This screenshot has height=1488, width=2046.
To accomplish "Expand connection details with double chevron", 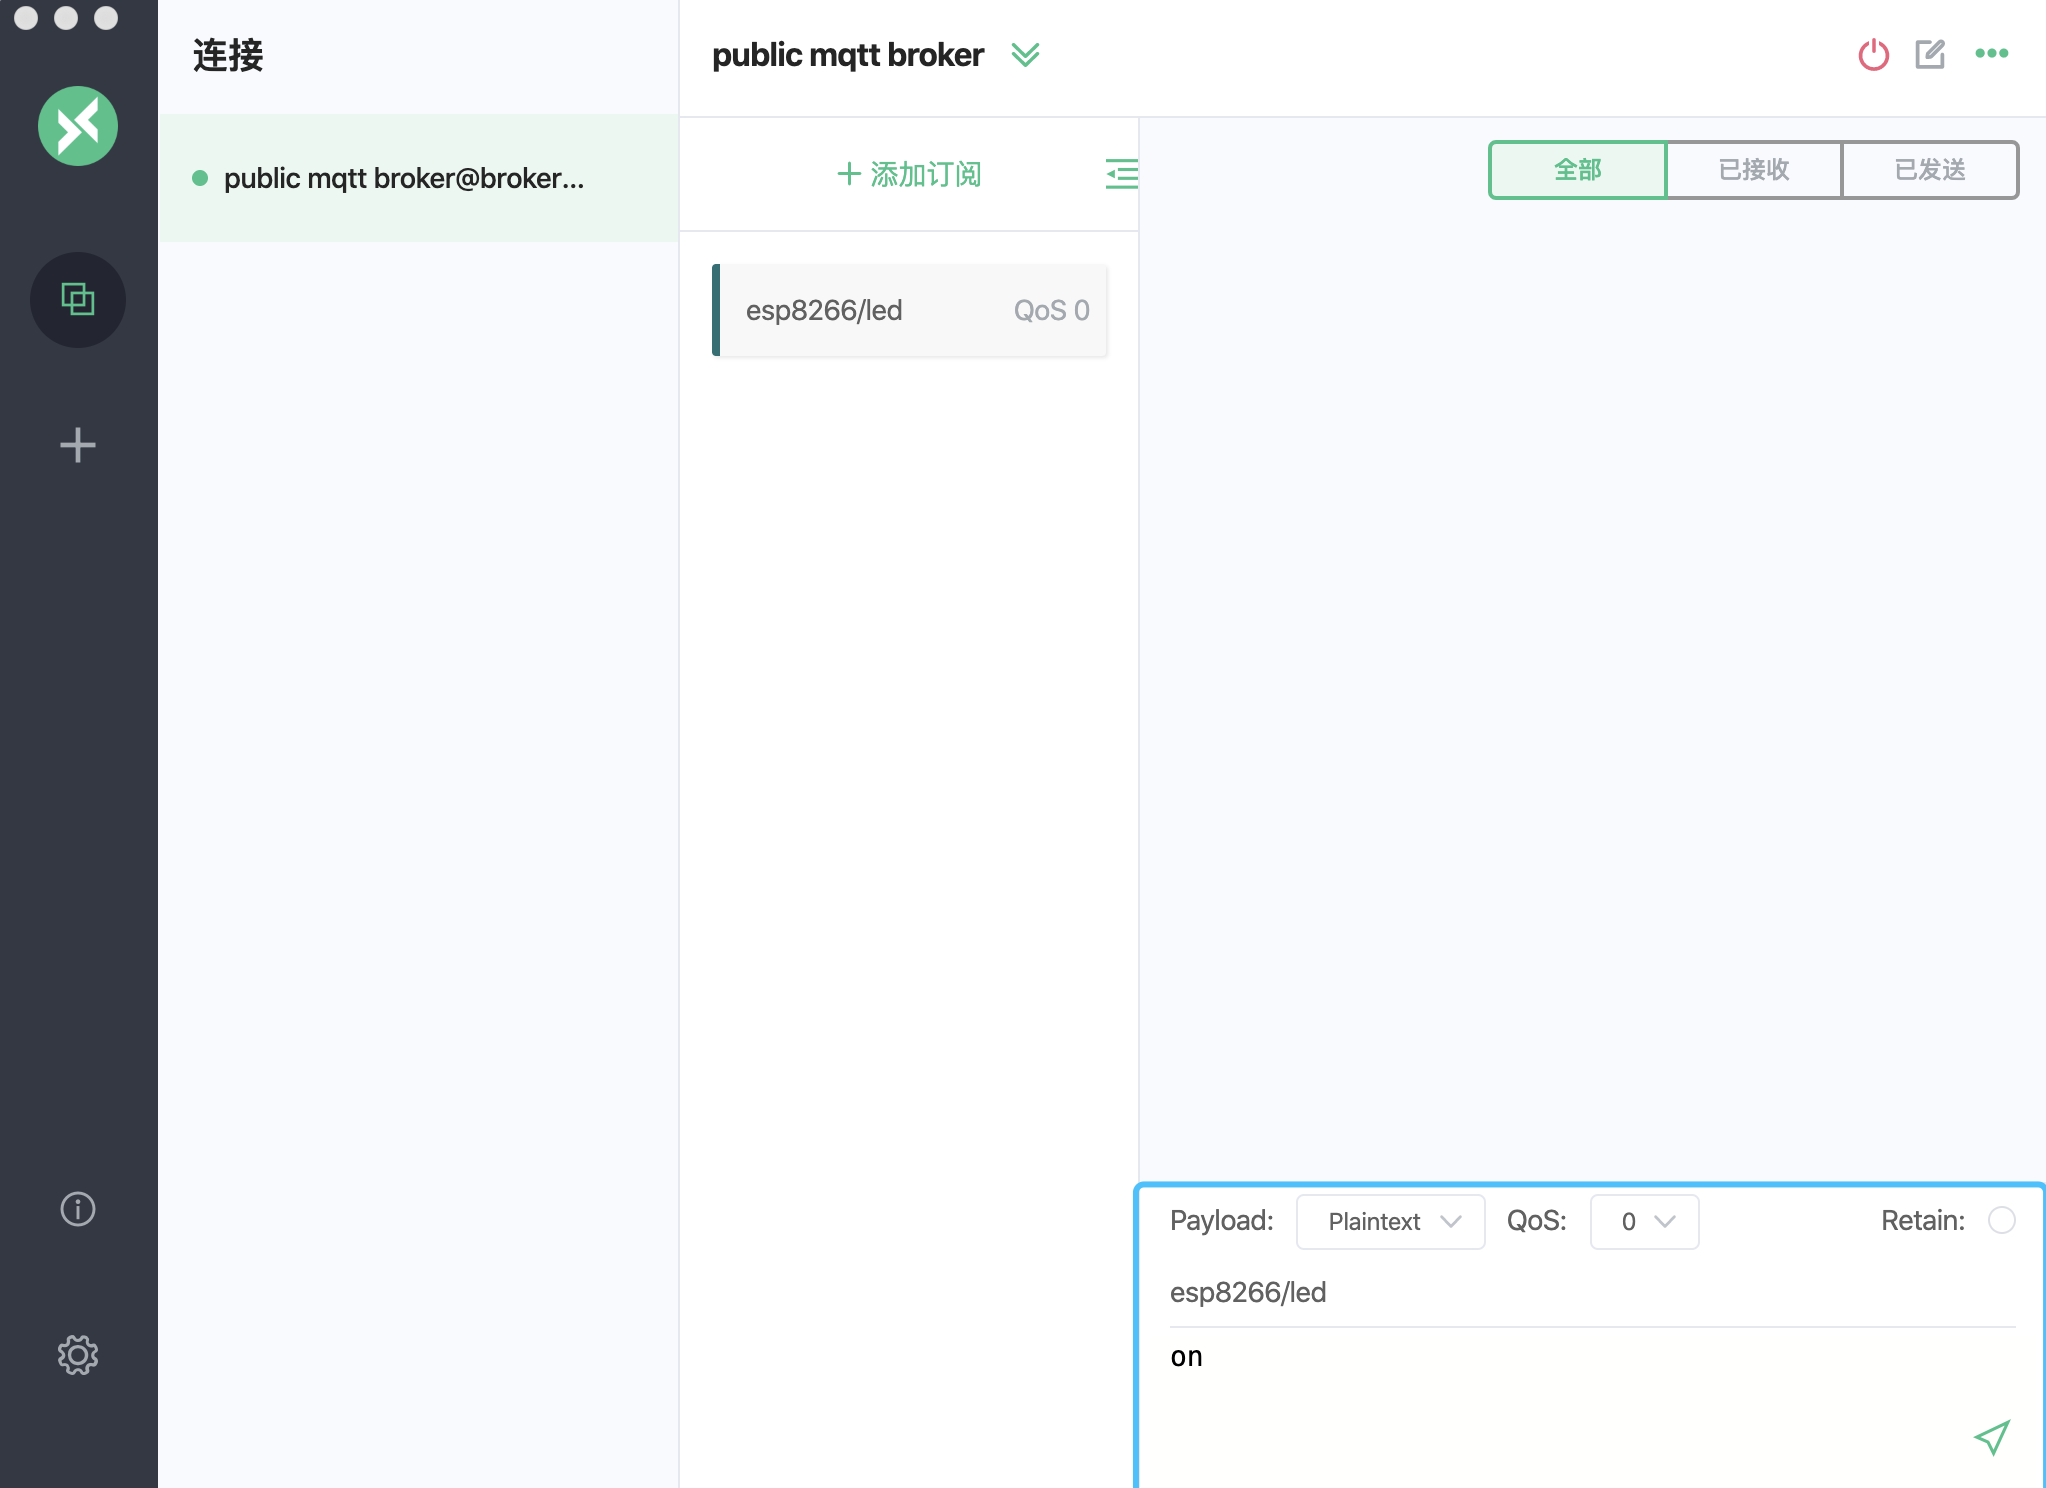I will click(x=1025, y=54).
